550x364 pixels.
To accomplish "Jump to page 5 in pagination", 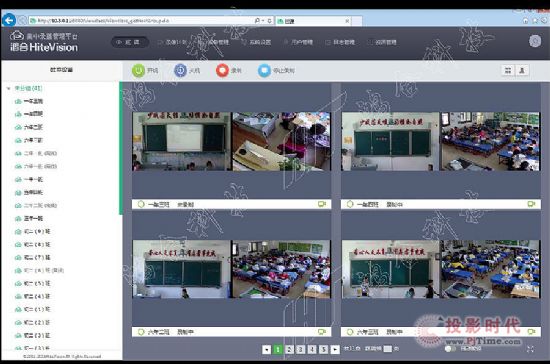I will (x=324, y=349).
